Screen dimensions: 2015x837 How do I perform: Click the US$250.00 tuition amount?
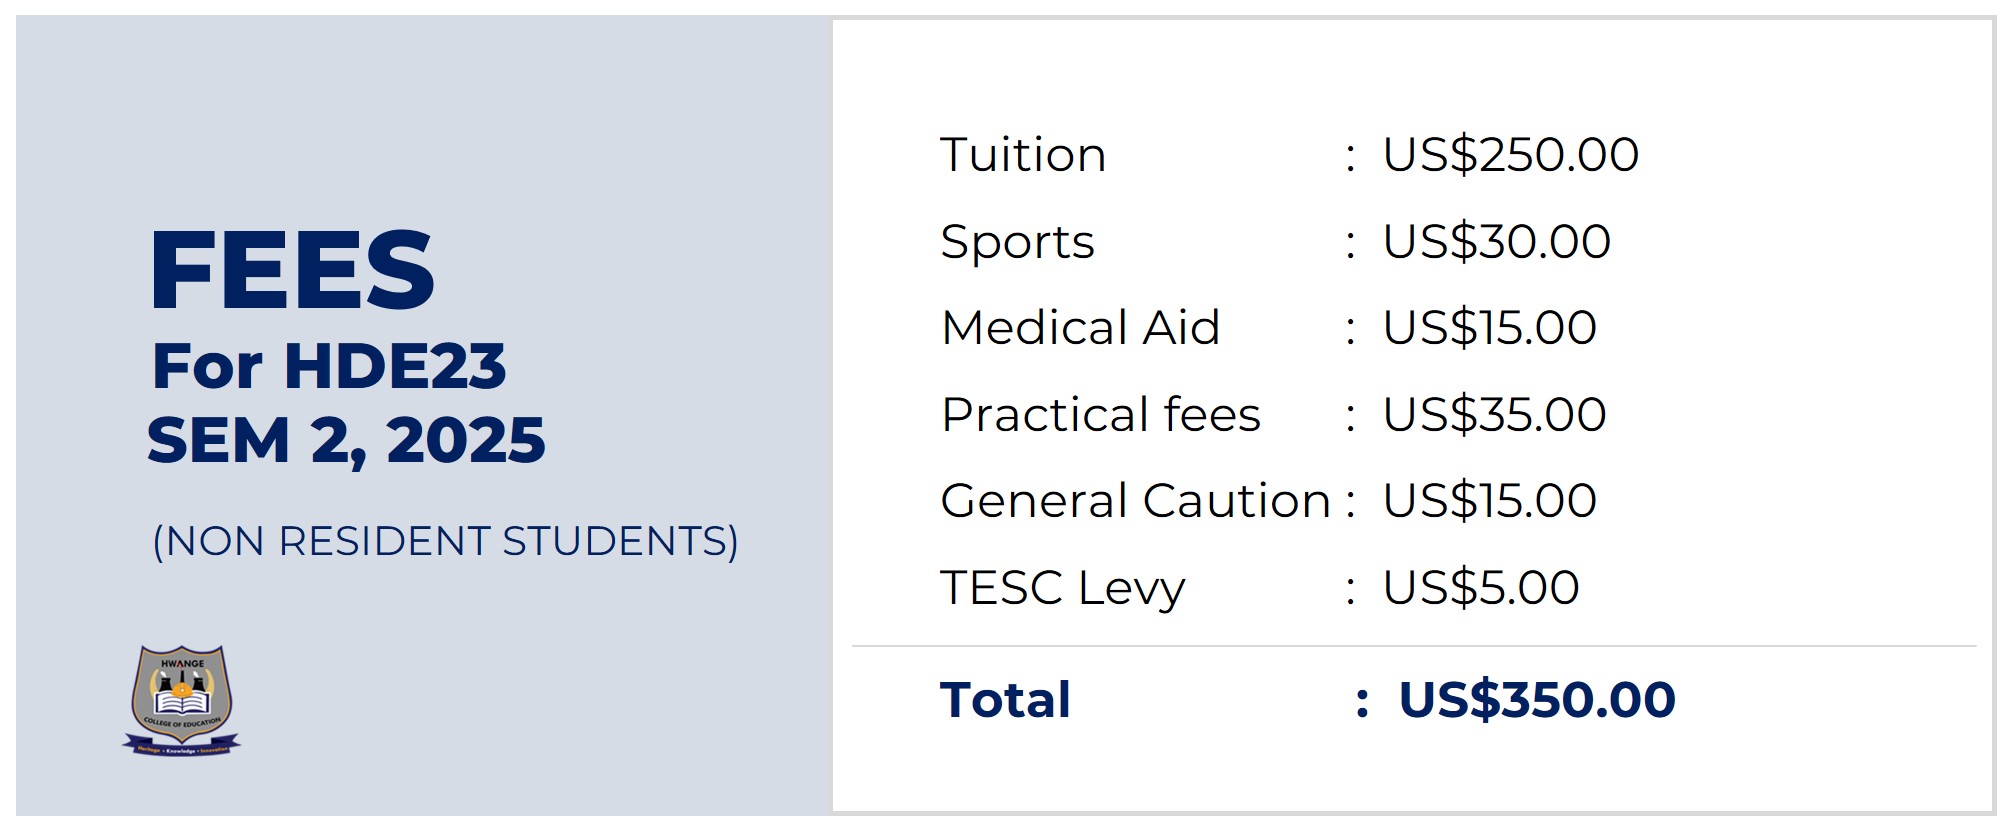(x=1510, y=155)
